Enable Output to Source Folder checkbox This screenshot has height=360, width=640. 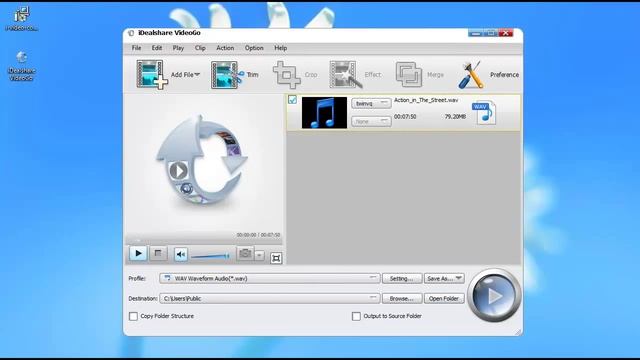(x=356, y=316)
